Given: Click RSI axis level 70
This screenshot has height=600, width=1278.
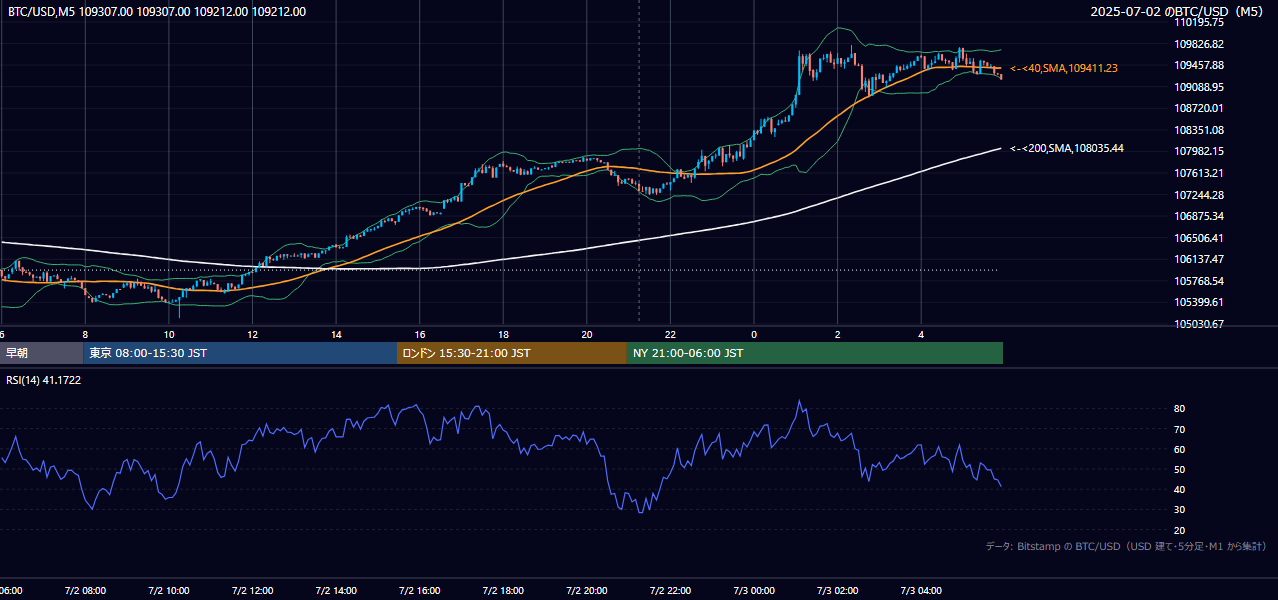Looking at the screenshot, I should click(x=1179, y=429).
